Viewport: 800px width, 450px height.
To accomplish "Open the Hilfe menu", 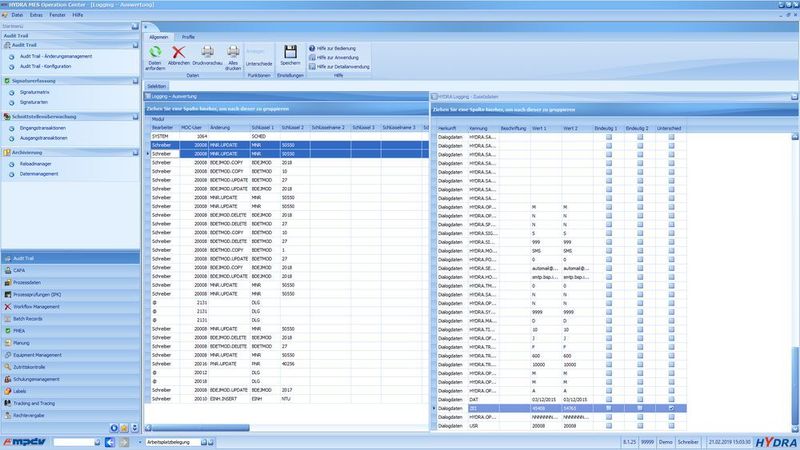I will 78,15.
